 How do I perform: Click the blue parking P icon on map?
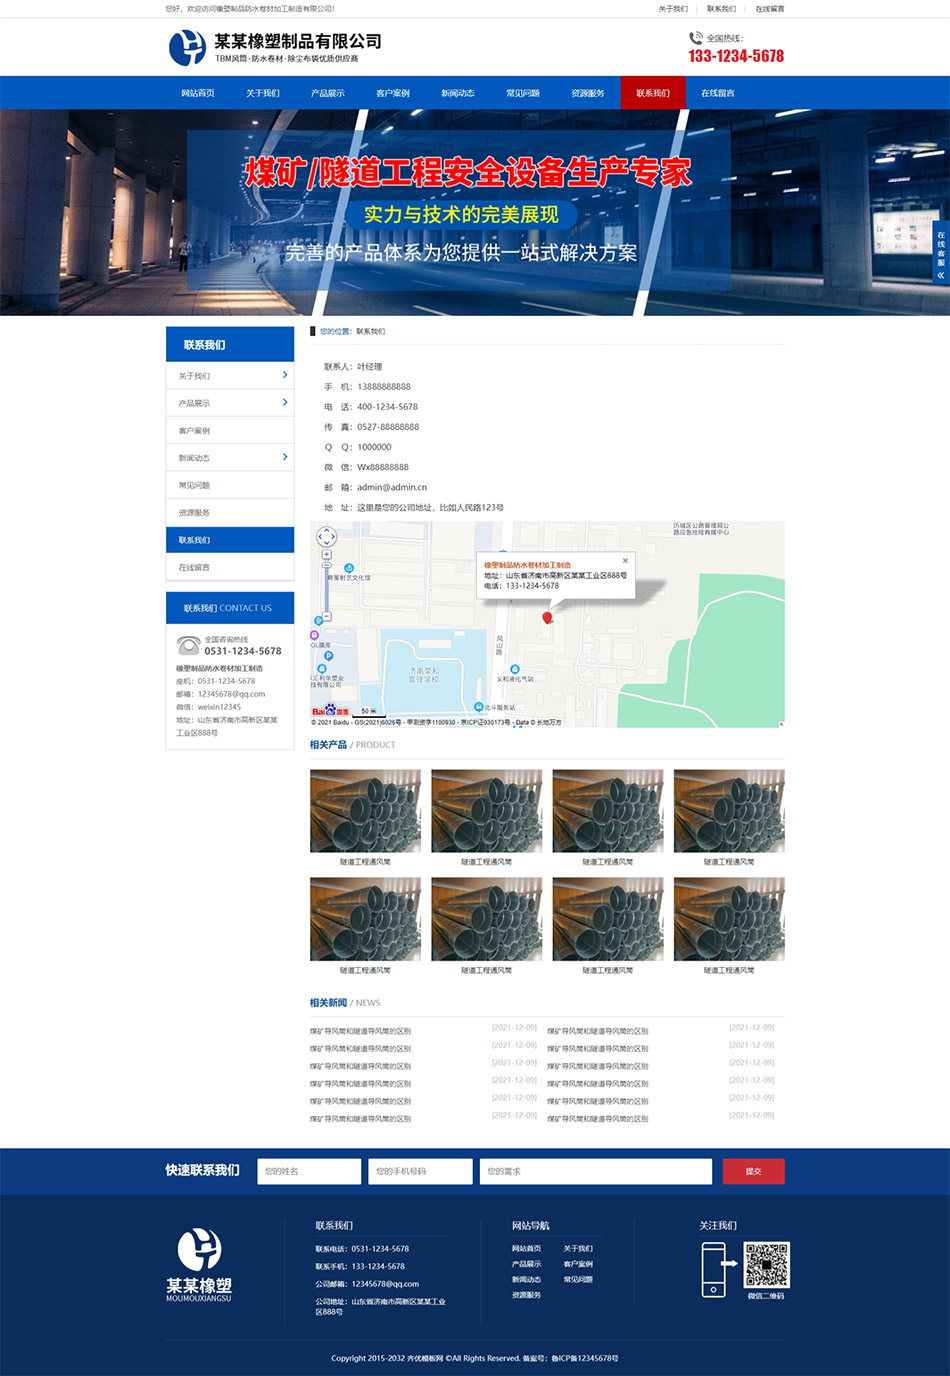pos(328,656)
